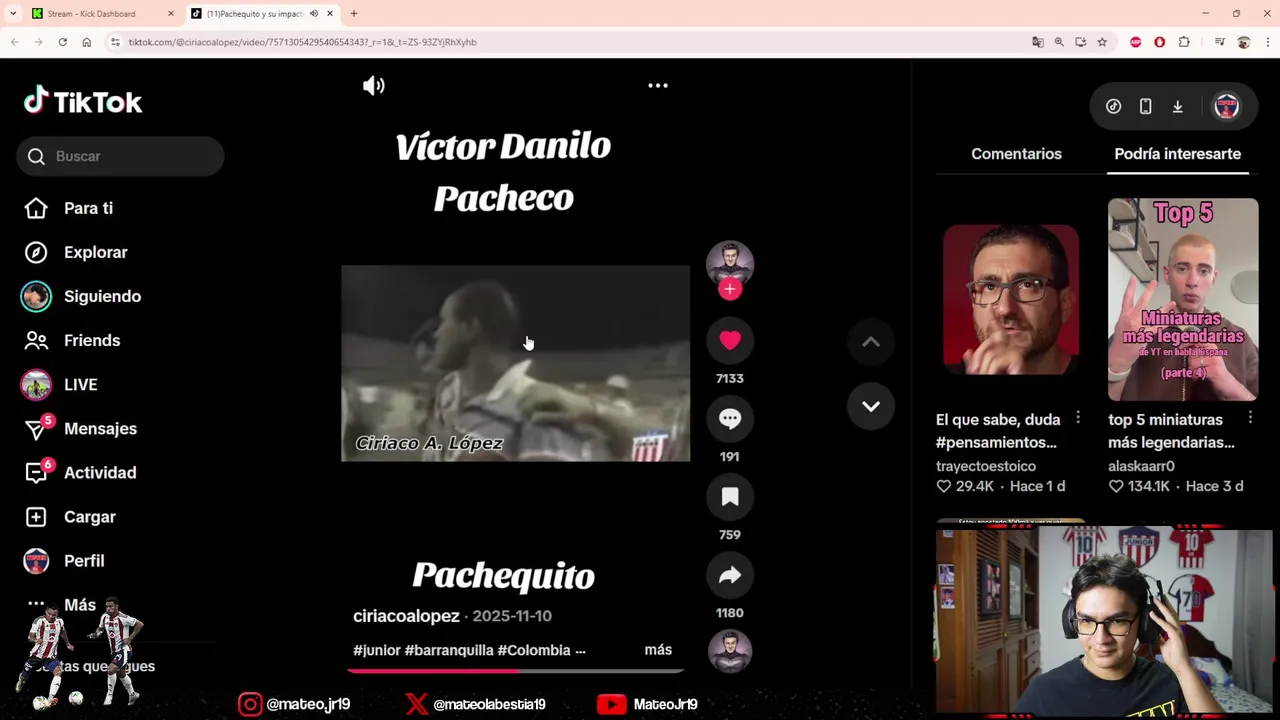Open the account avatar in top-right pill

point(1226,106)
